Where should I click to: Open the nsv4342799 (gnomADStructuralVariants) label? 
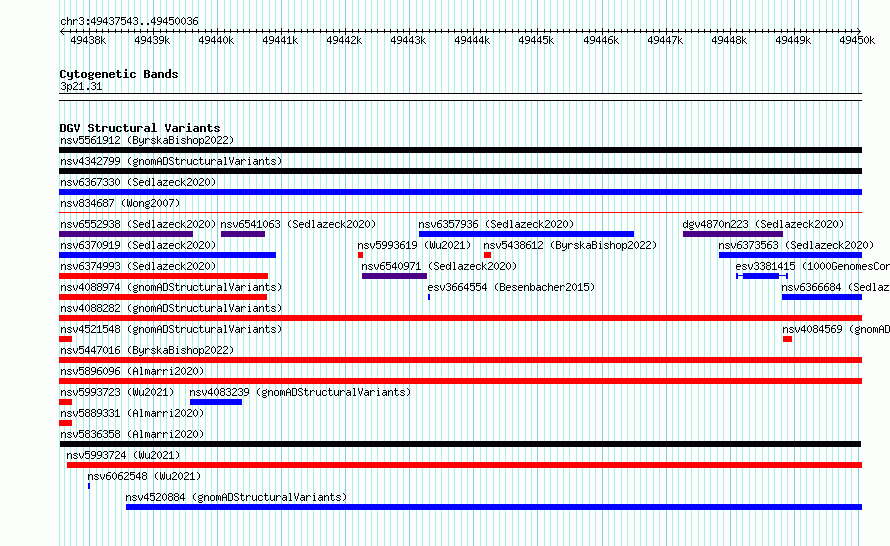(x=171, y=161)
